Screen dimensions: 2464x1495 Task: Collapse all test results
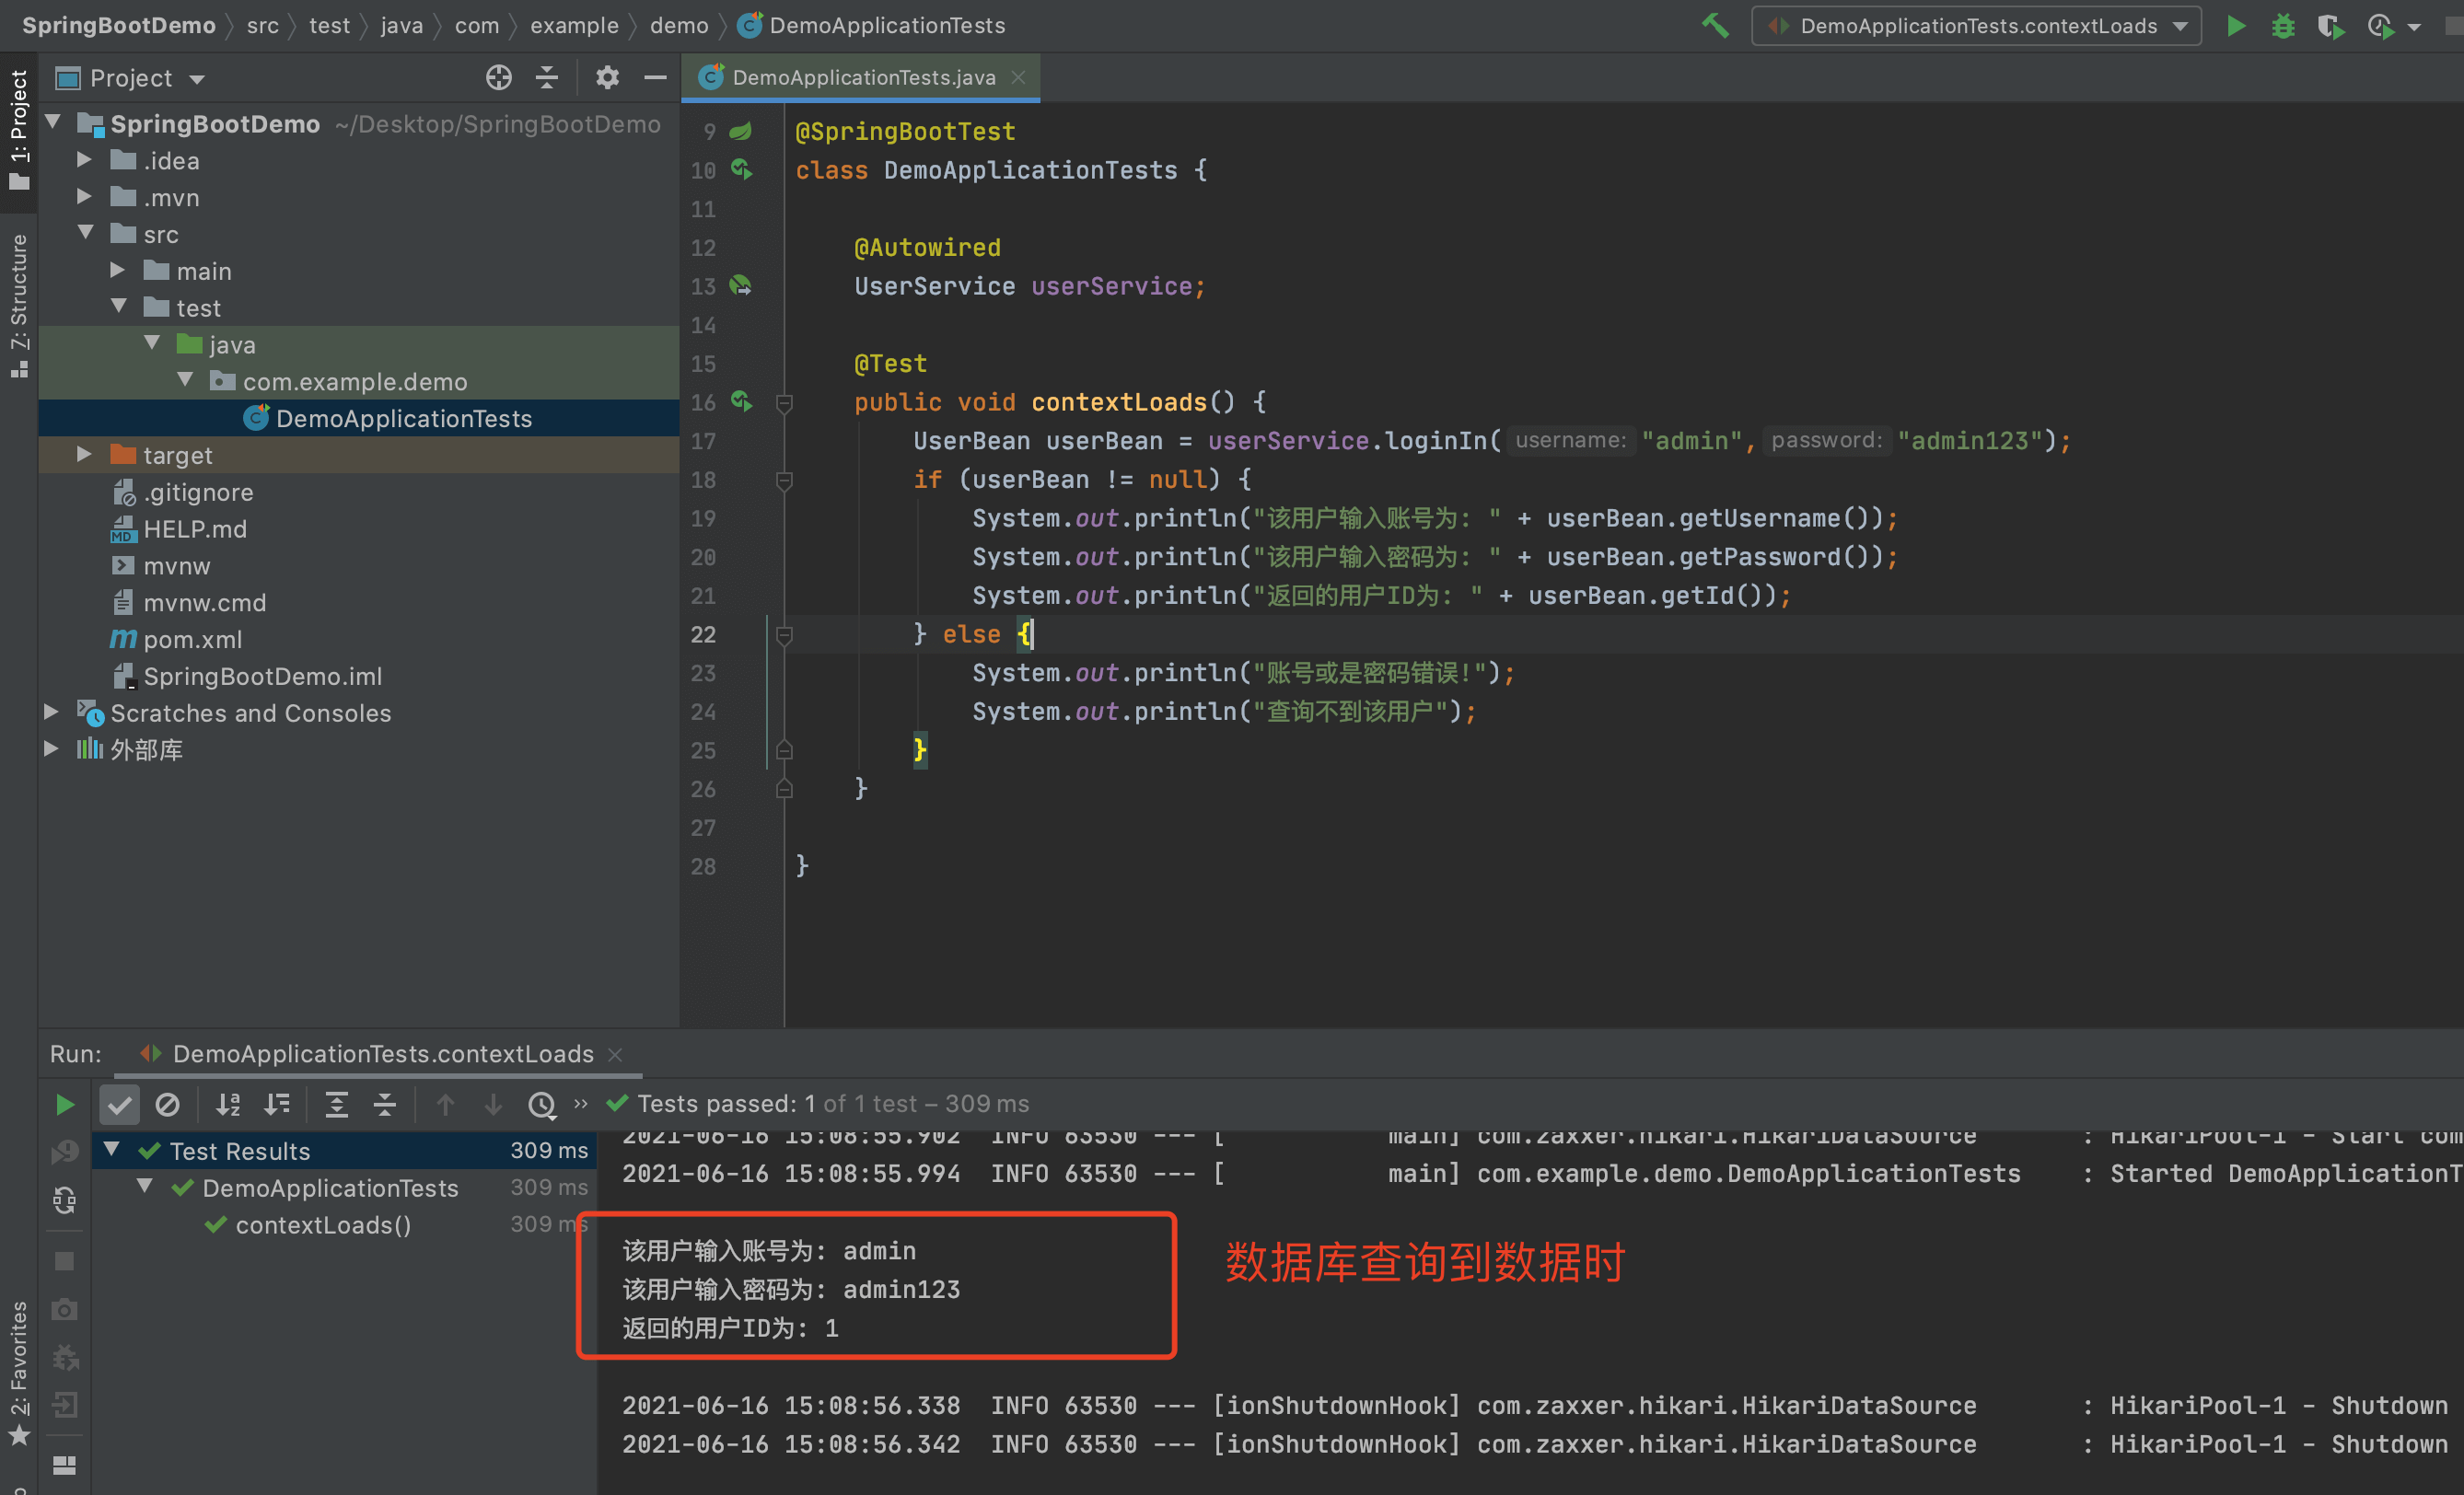[x=385, y=1104]
